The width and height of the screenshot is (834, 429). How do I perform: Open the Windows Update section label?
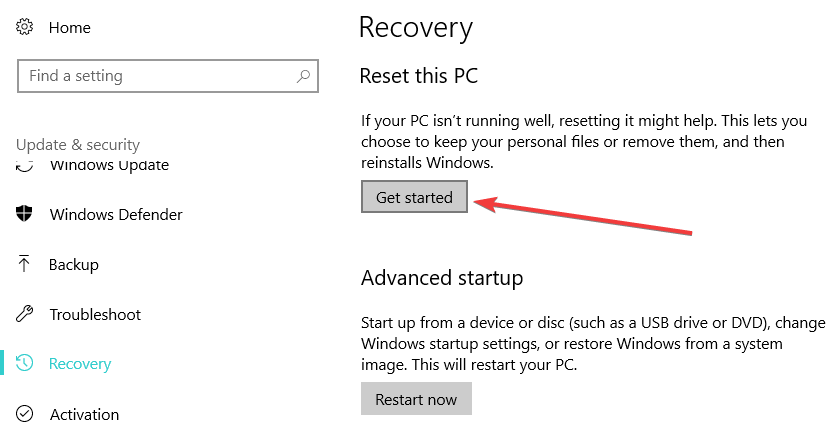[x=109, y=166]
